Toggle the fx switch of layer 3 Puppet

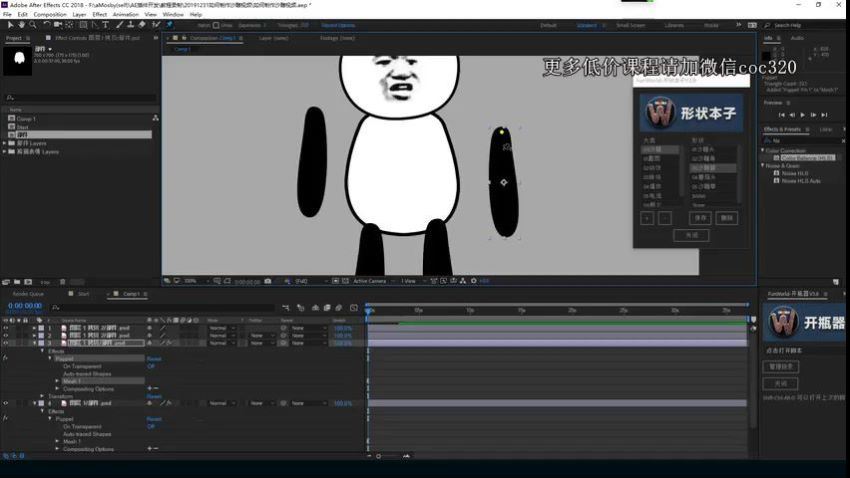pyautogui.click(x=5, y=358)
